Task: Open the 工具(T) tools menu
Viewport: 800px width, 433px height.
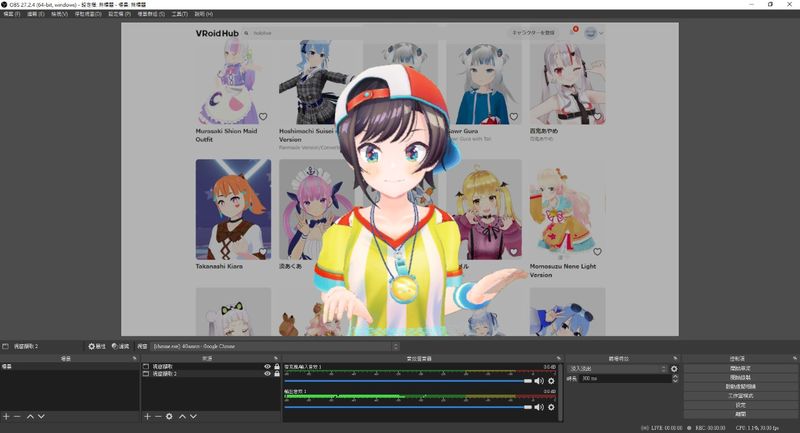Action: coord(180,14)
